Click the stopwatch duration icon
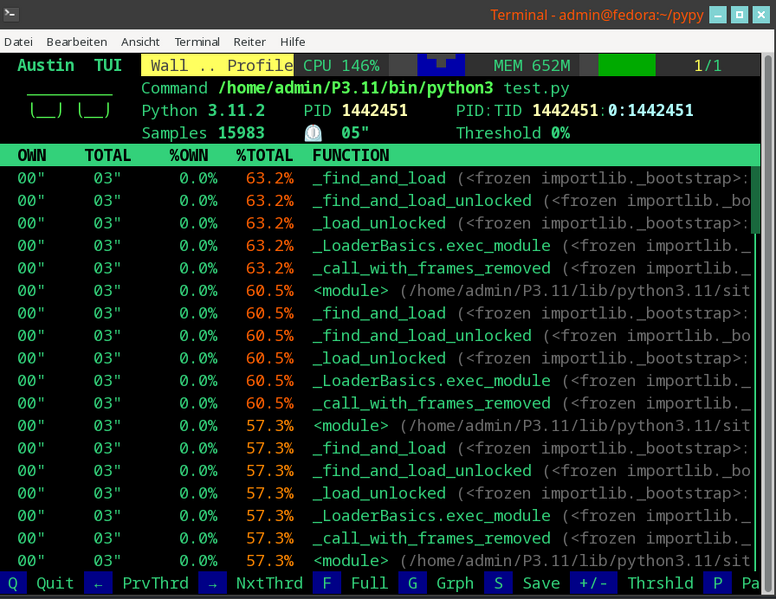Screen dimensions: 776x599 313,133
